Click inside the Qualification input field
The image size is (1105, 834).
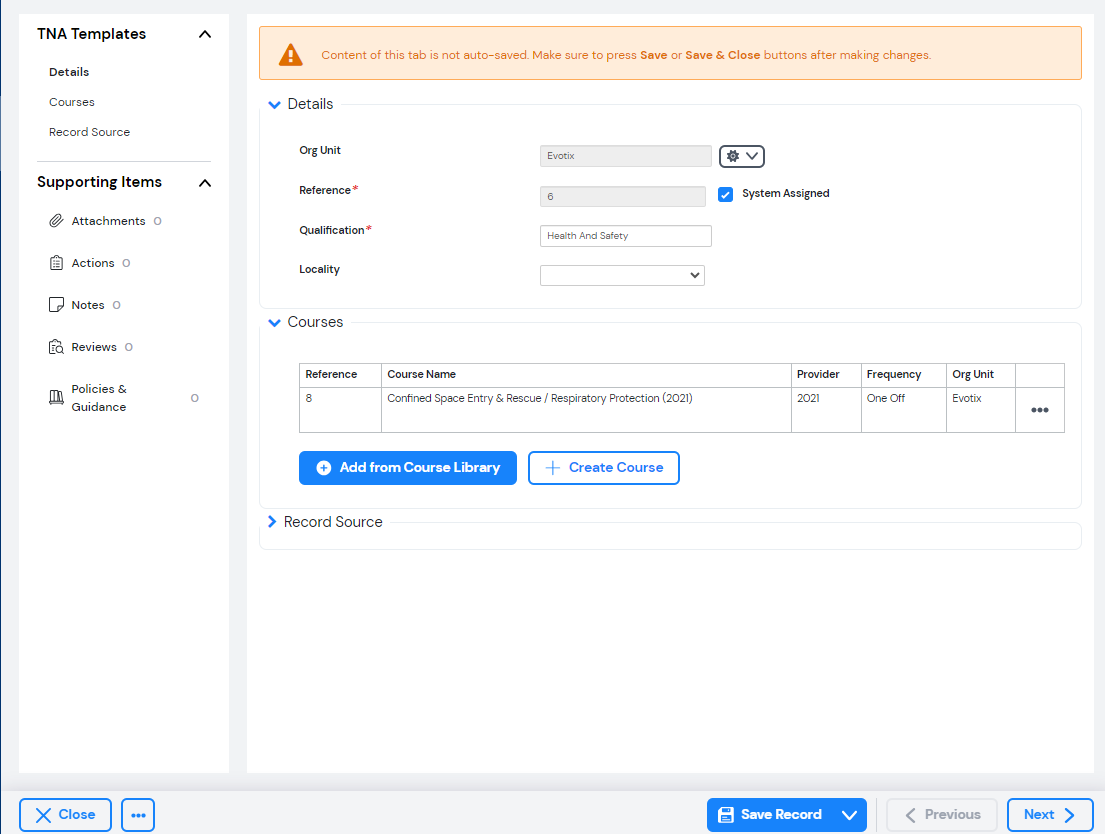[x=625, y=235]
